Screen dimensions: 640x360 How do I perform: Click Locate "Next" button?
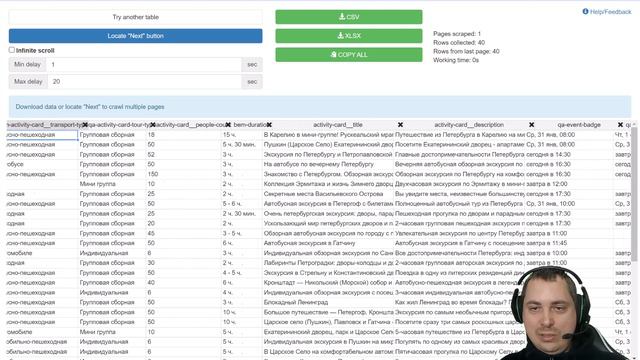(x=136, y=36)
